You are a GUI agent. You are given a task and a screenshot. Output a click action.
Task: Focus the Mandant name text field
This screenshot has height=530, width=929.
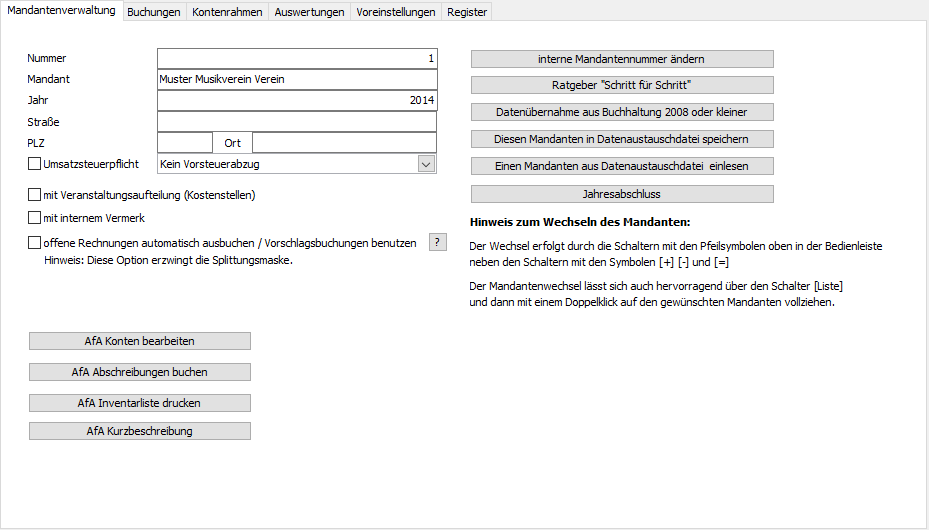pyautogui.click(x=297, y=79)
